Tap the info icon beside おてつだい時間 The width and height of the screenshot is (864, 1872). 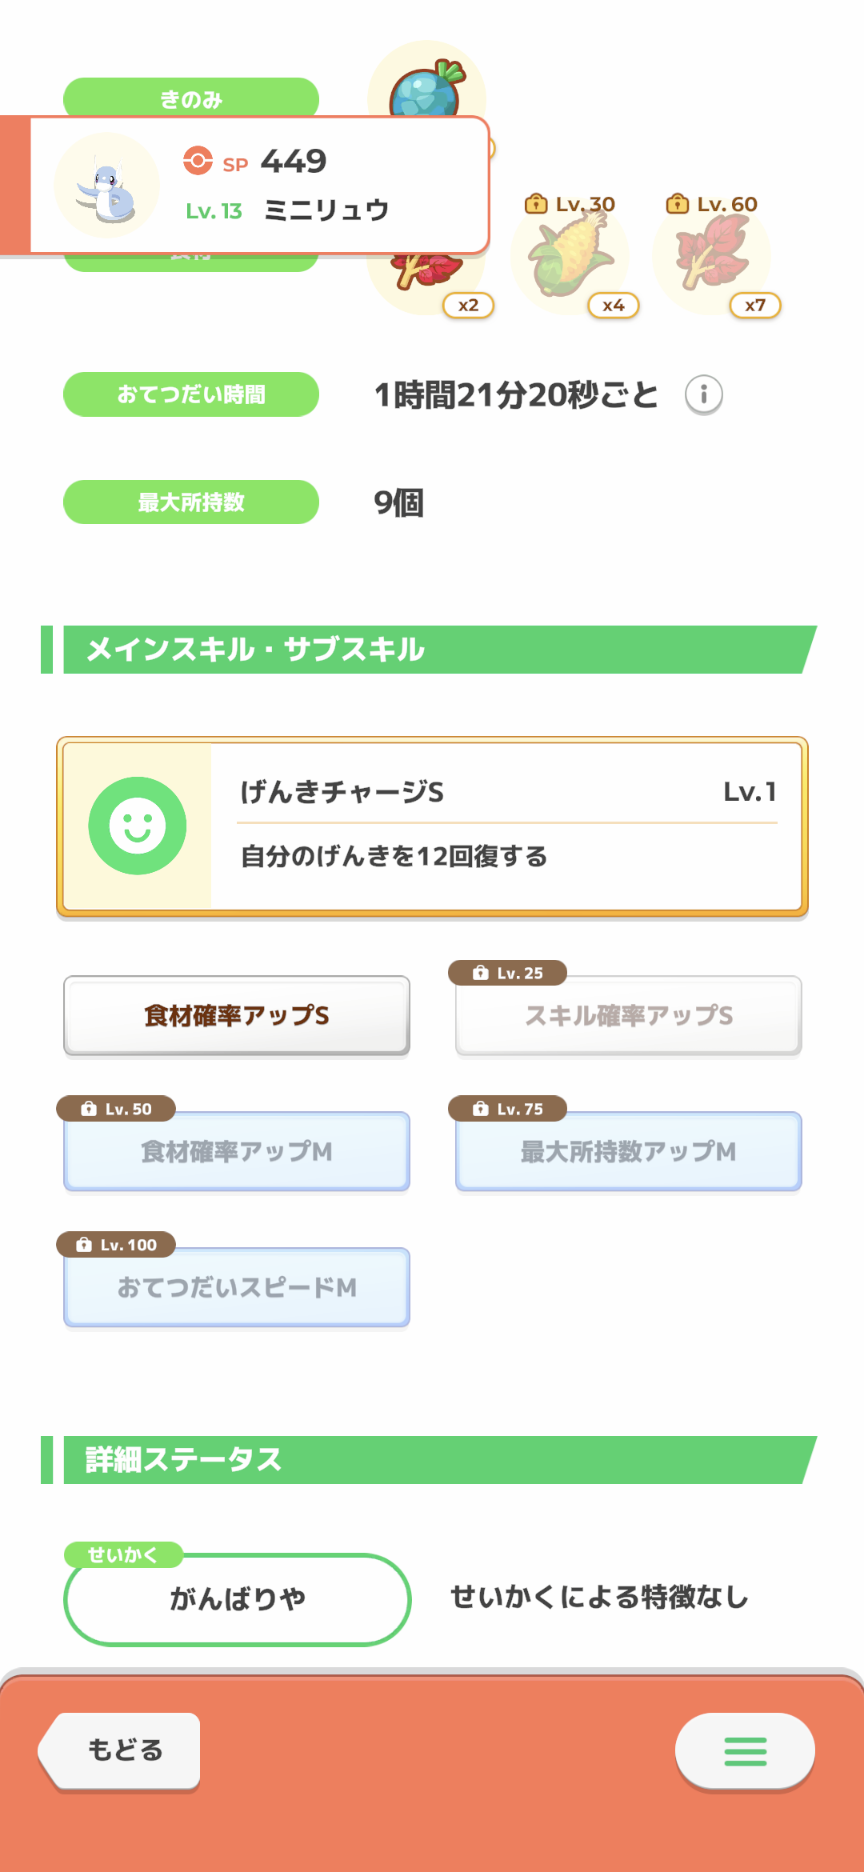(x=703, y=394)
